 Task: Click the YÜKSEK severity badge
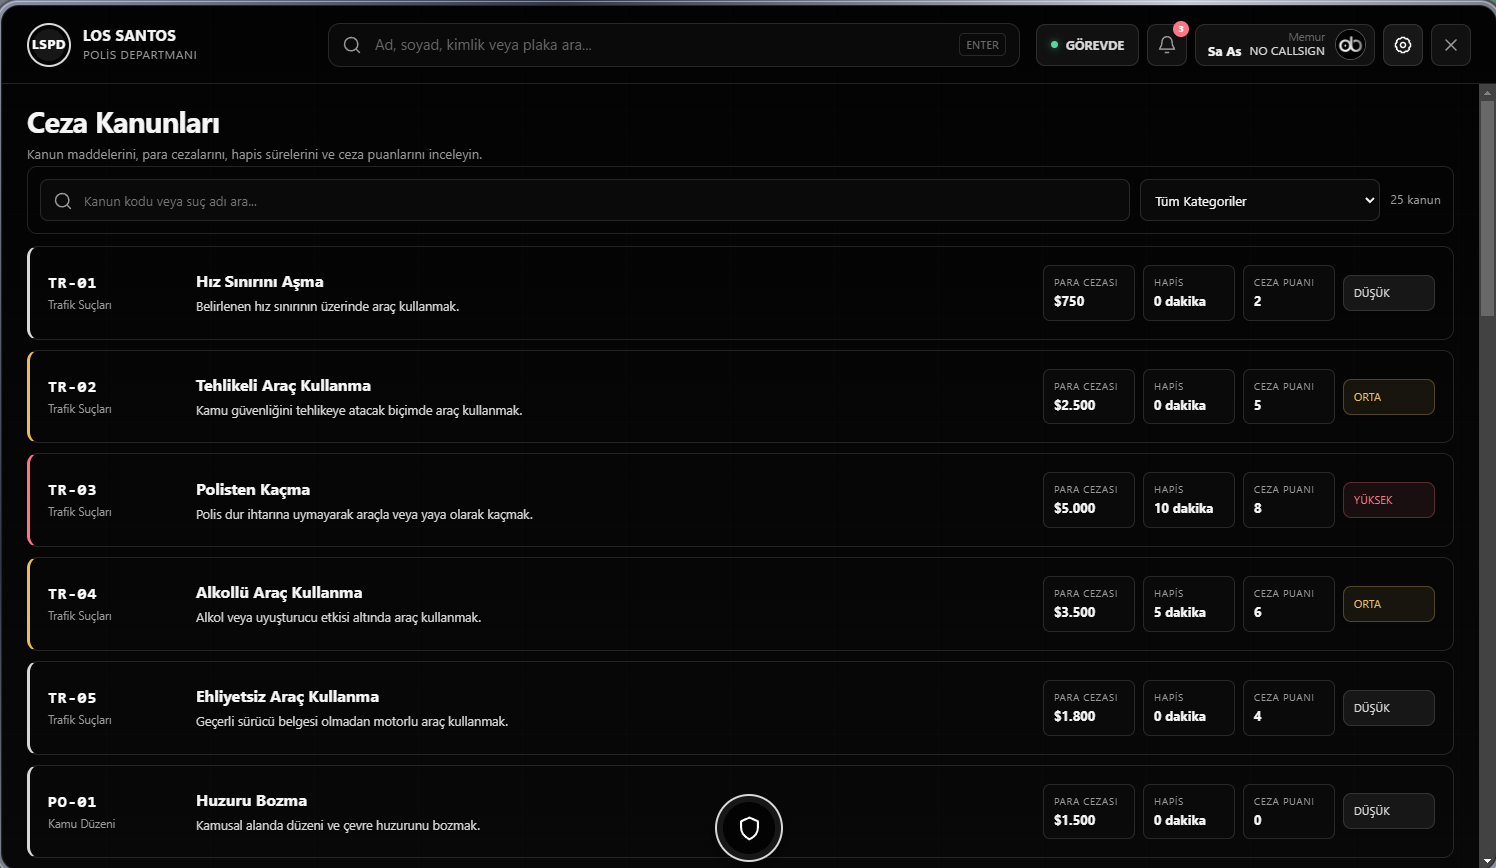1388,500
